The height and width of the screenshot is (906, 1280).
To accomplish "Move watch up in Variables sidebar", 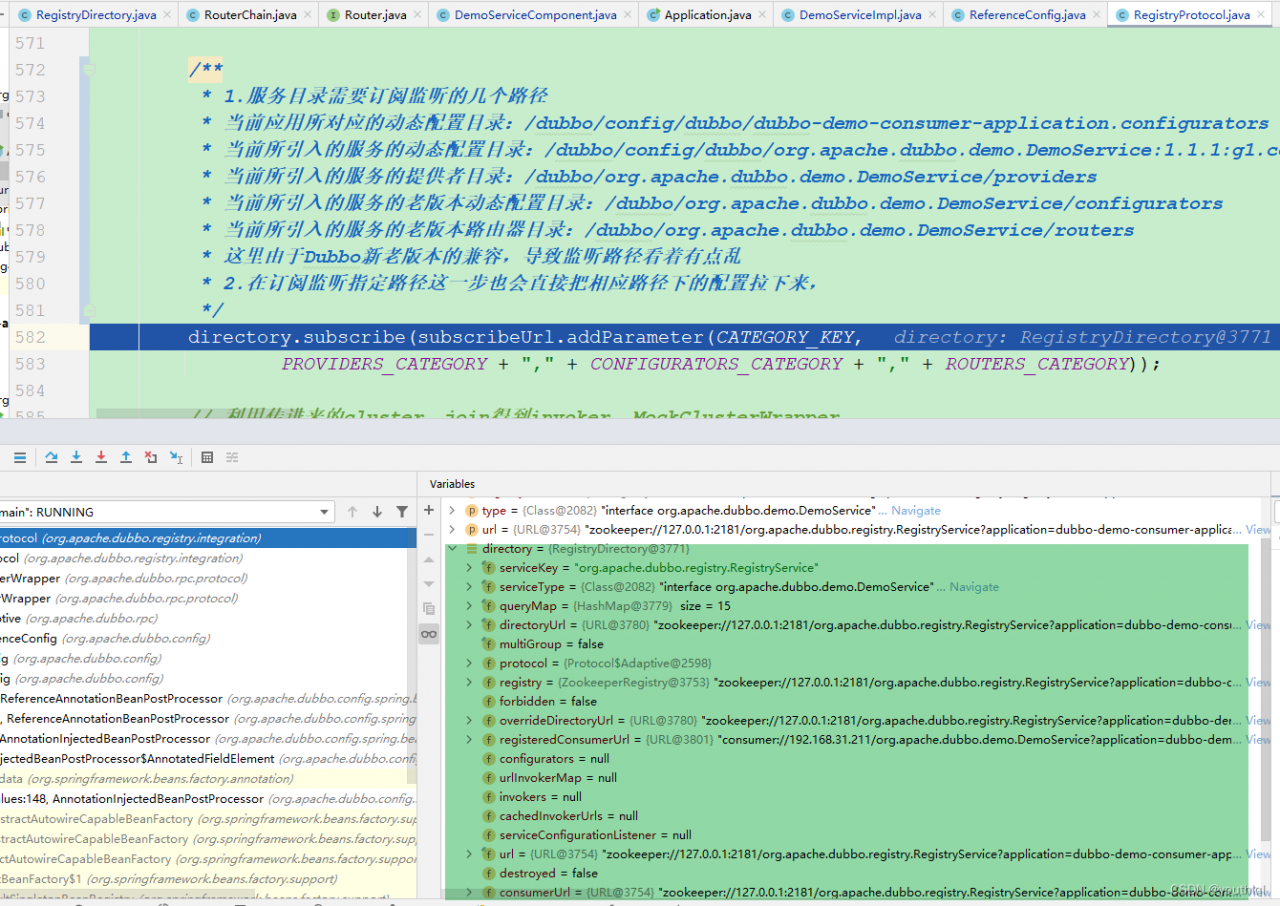I will click(429, 560).
